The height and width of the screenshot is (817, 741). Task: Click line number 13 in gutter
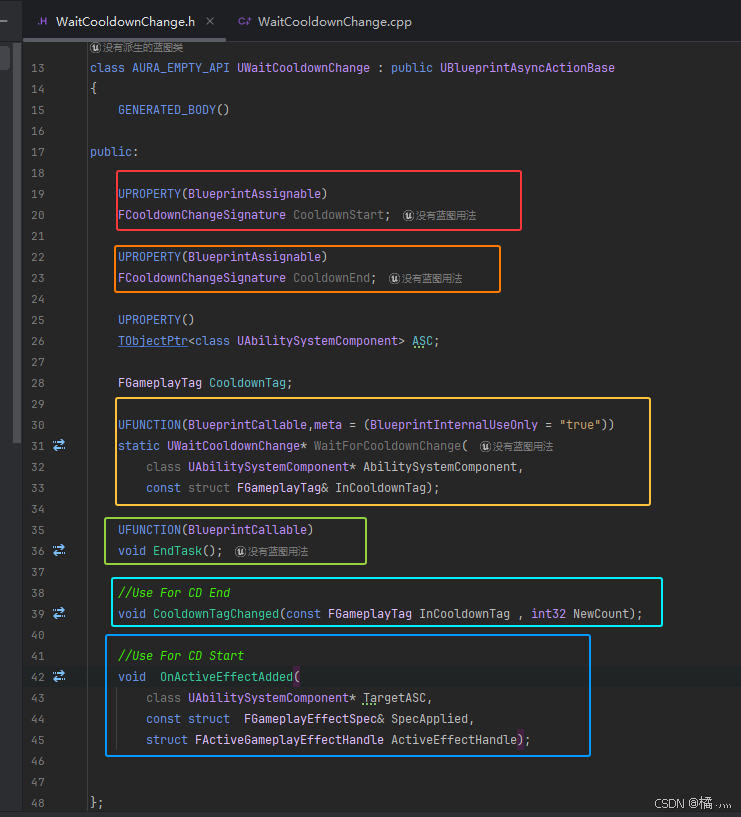pos(38,68)
